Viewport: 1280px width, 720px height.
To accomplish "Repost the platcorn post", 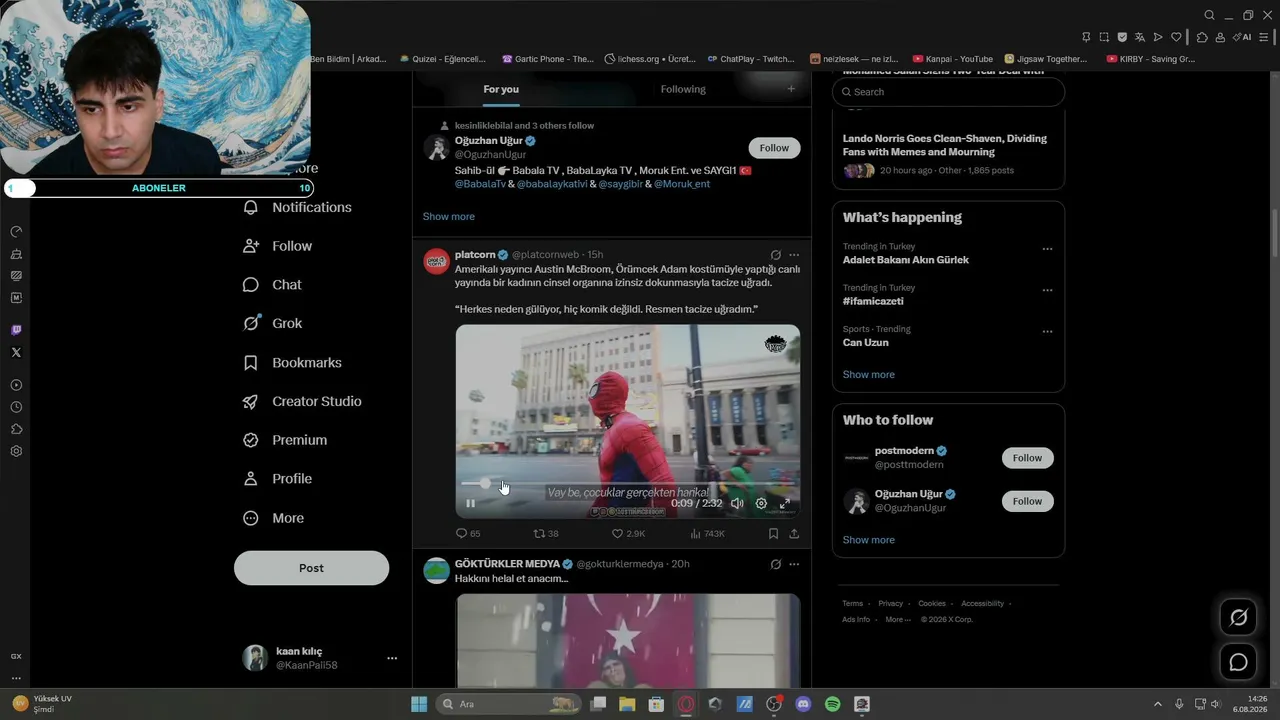I will (x=546, y=534).
